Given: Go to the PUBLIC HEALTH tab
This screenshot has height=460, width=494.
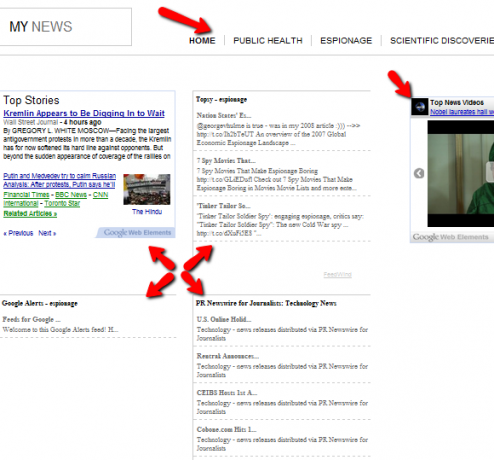Looking at the screenshot, I should click(x=268, y=41).
